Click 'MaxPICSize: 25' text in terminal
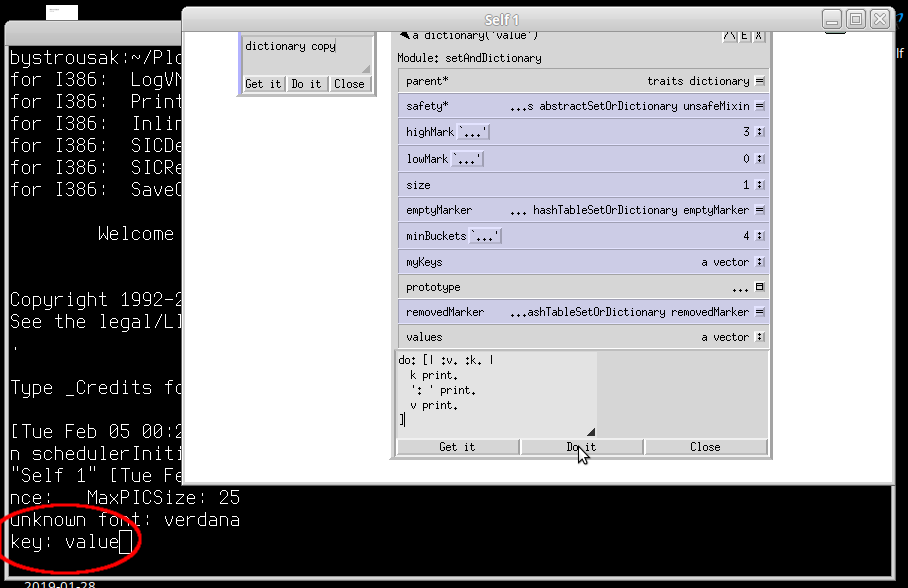Viewport: 908px width, 588px height. click(x=163, y=497)
